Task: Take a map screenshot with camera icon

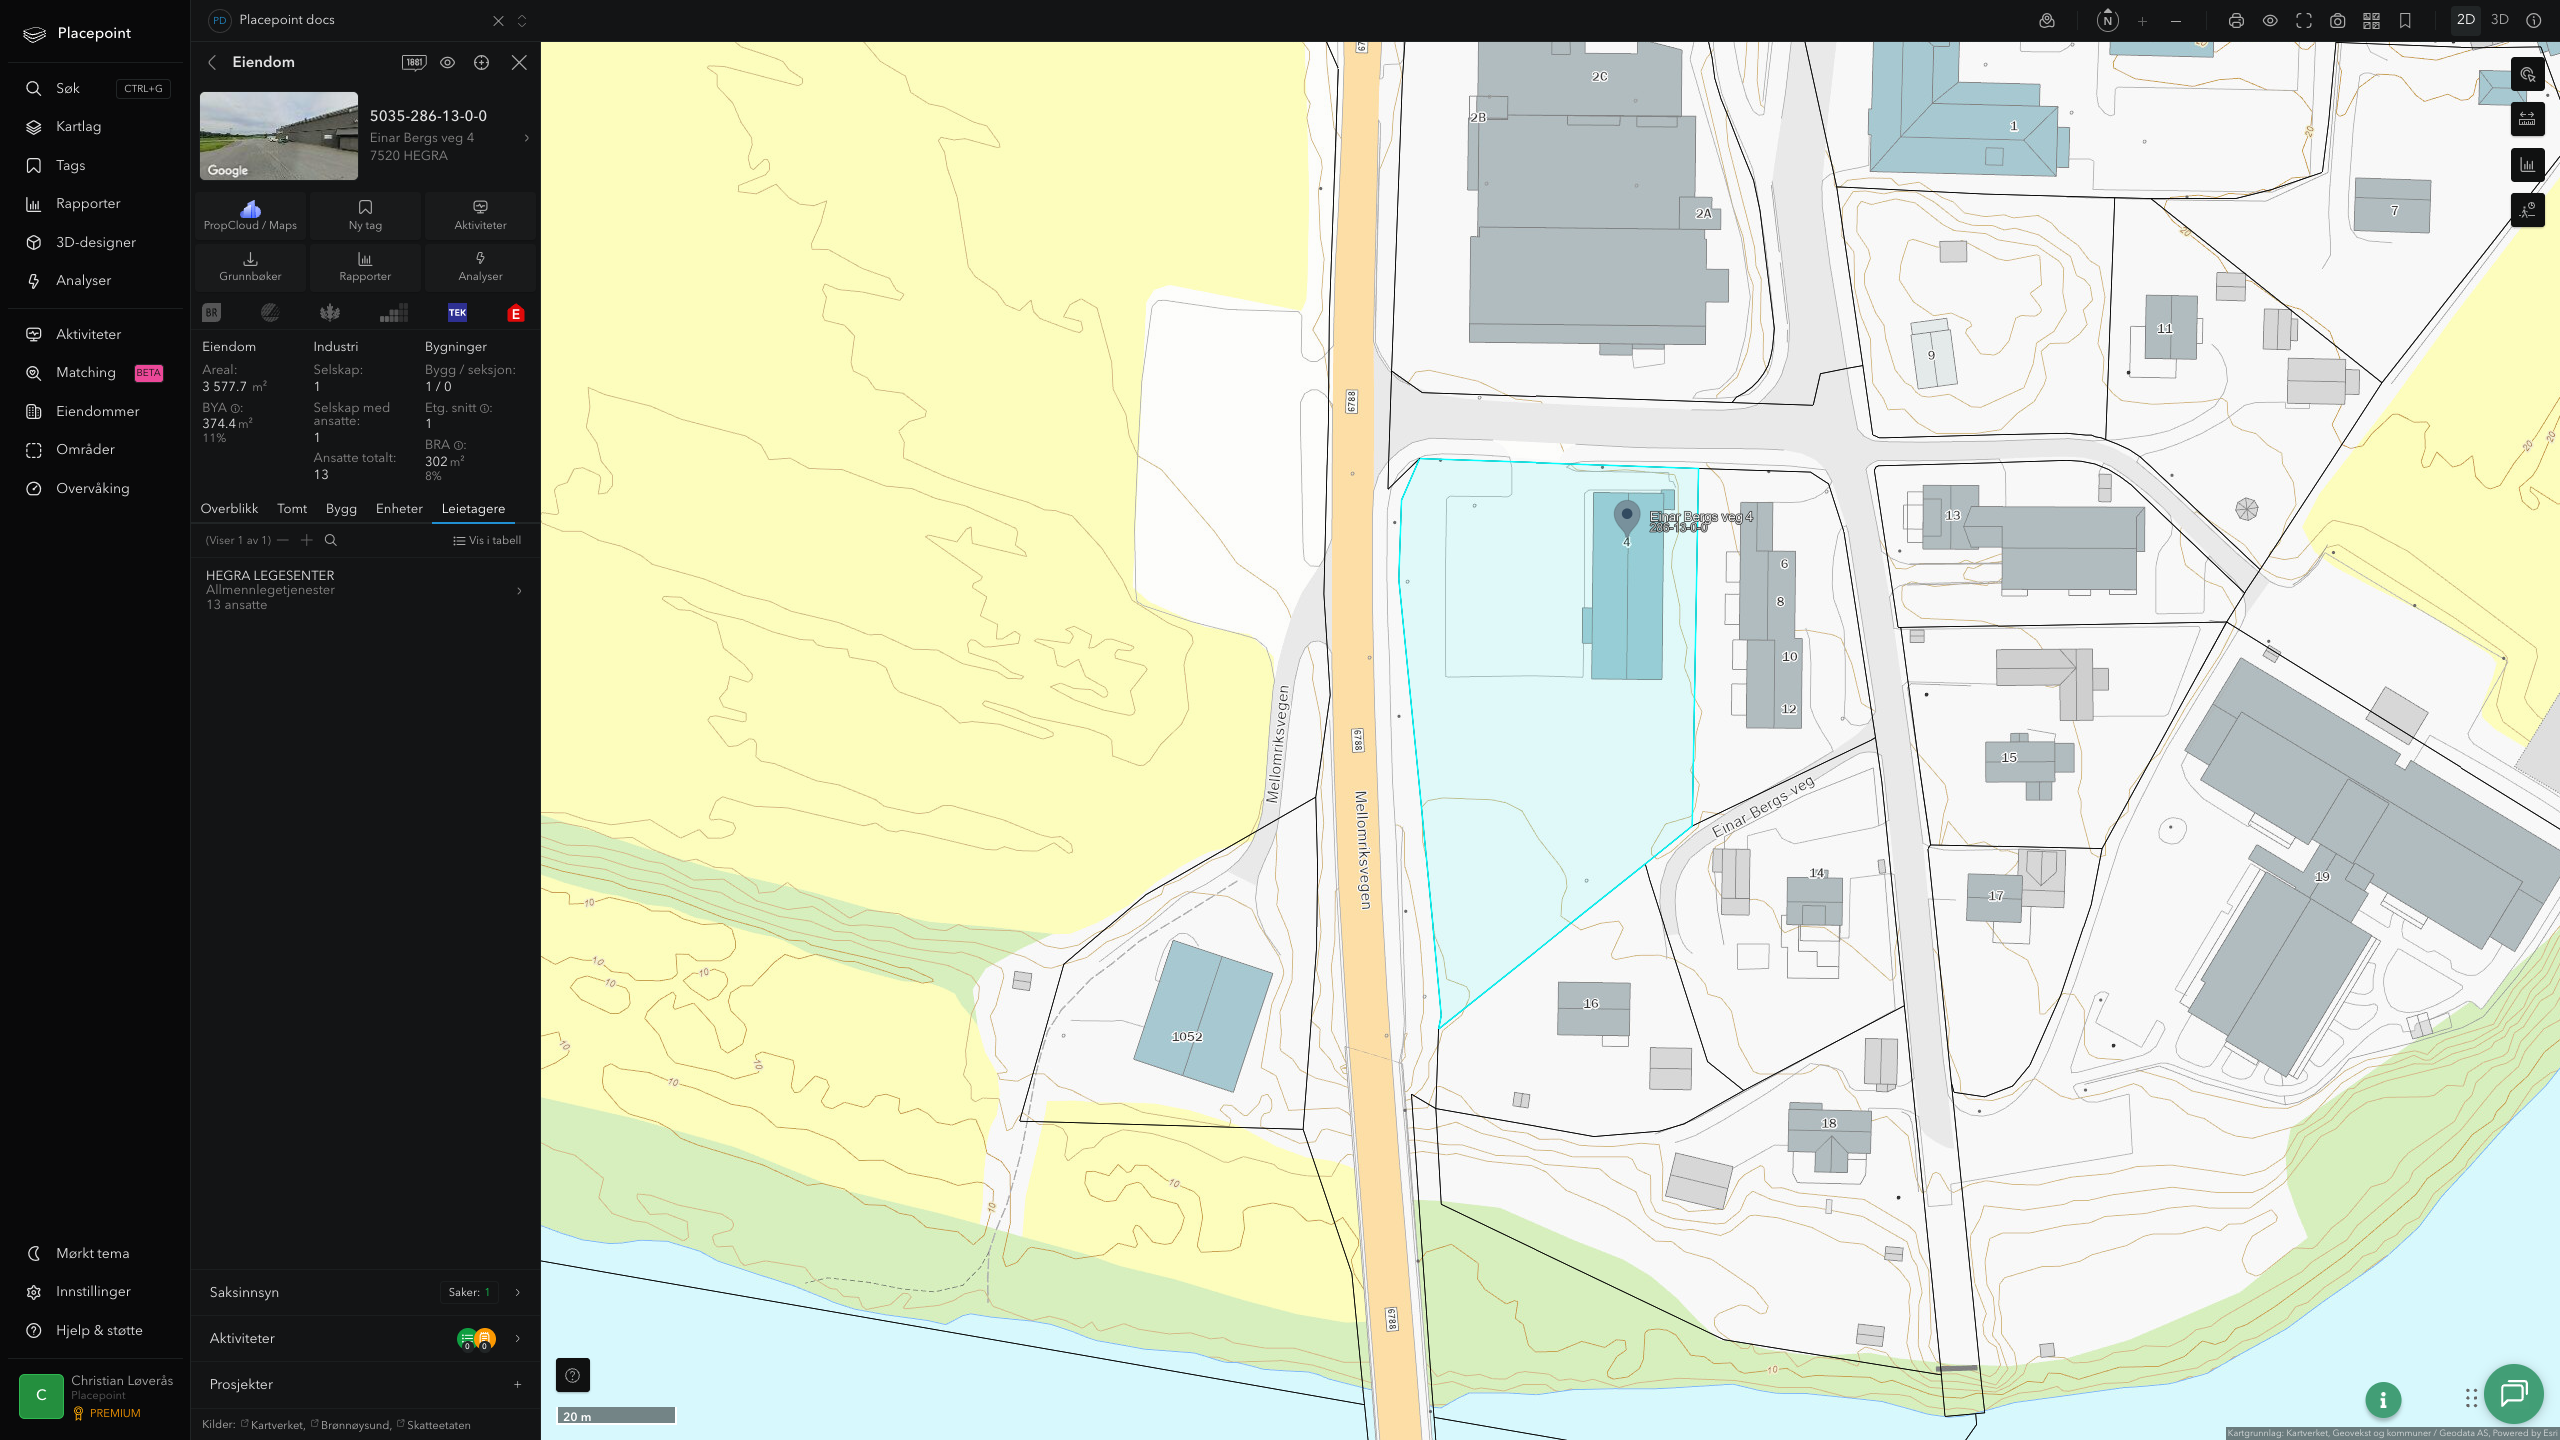Action: [2338, 20]
